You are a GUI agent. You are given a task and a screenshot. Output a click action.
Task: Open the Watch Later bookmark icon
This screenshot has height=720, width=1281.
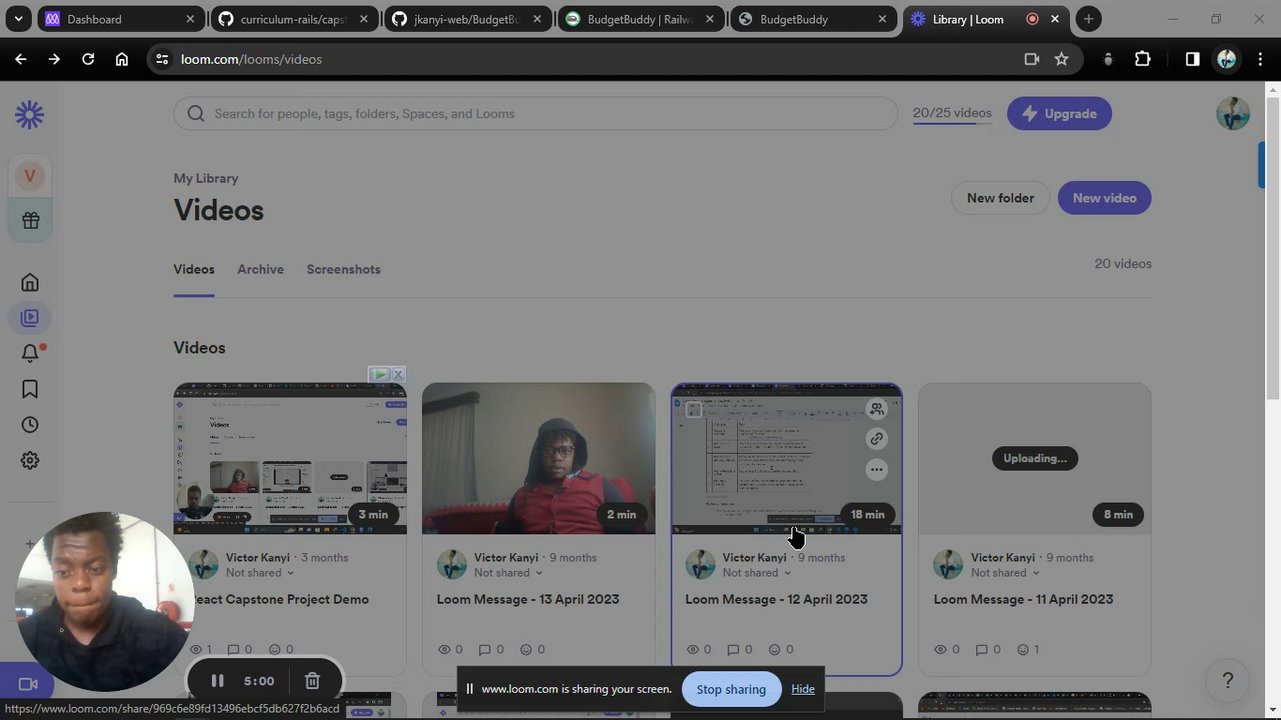[x=30, y=389]
